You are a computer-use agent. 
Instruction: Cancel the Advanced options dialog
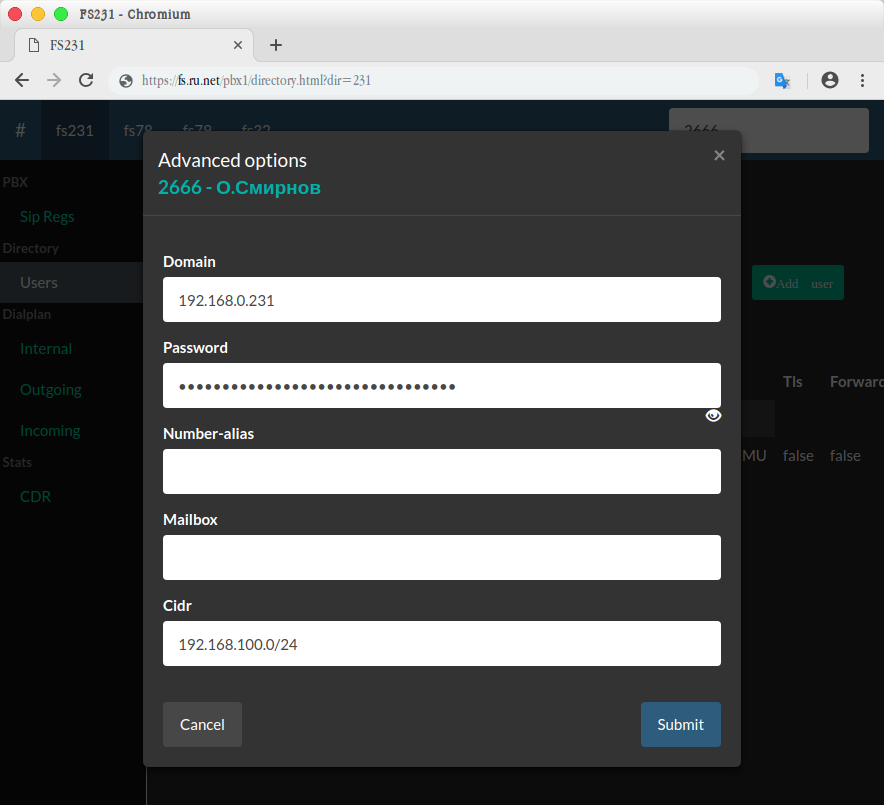[x=202, y=724]
